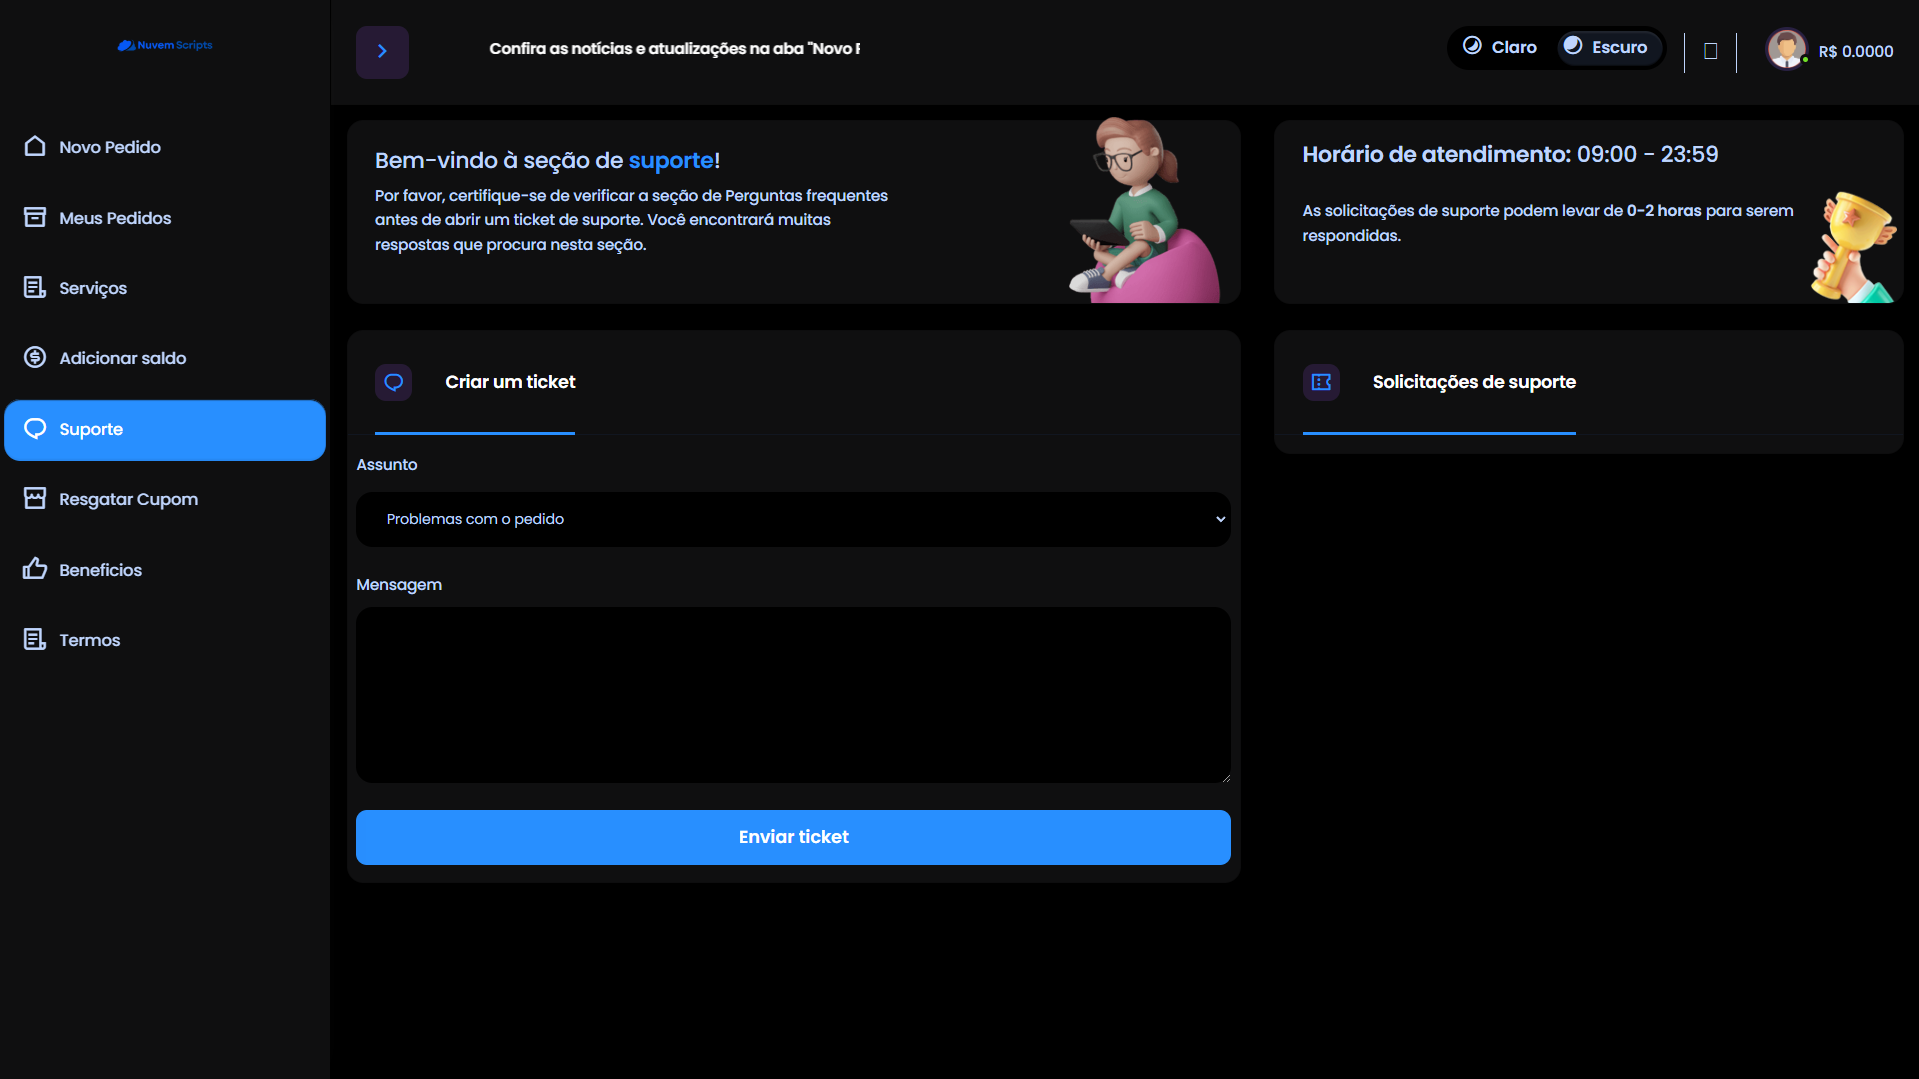Expand the sidebar with the arrow button

click(x=382, y=52)
